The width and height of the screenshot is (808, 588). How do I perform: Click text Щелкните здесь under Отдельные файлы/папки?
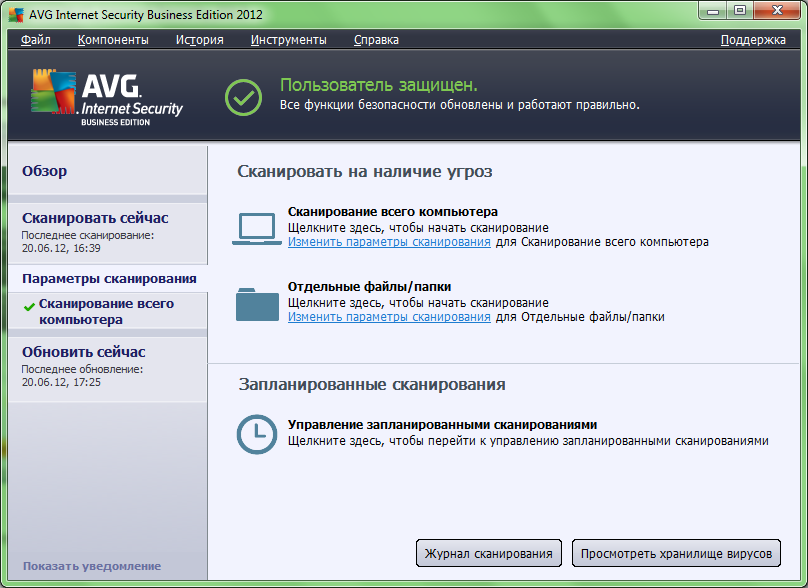pos(418,302)
